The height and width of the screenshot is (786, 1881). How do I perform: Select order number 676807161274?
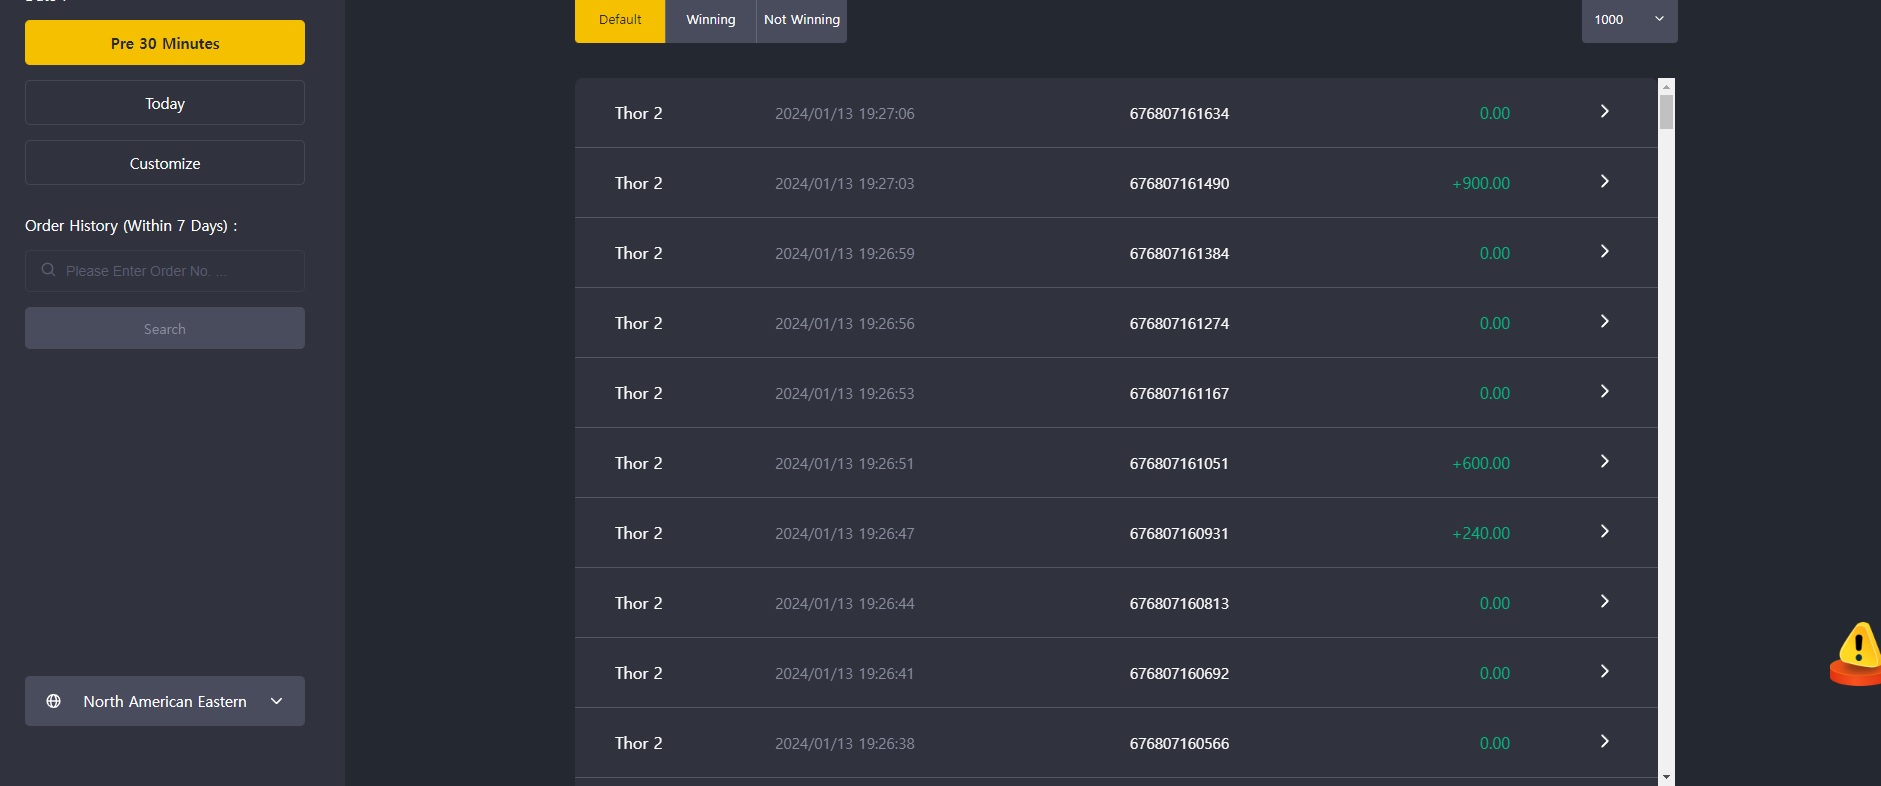point(1179,324)
